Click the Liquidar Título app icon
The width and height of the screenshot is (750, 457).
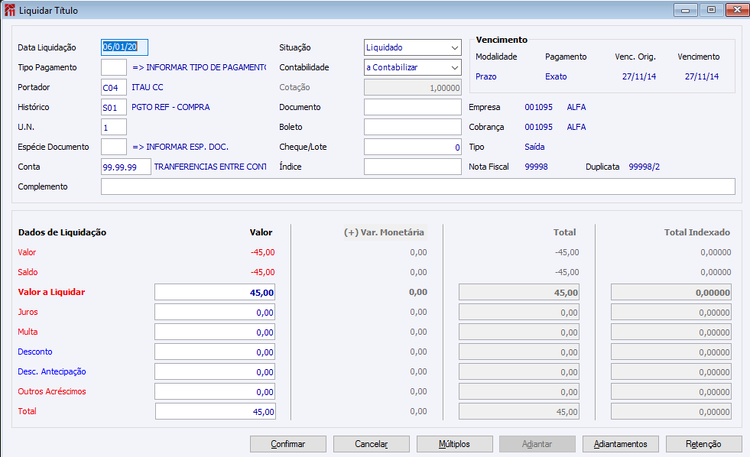(10, 10)
